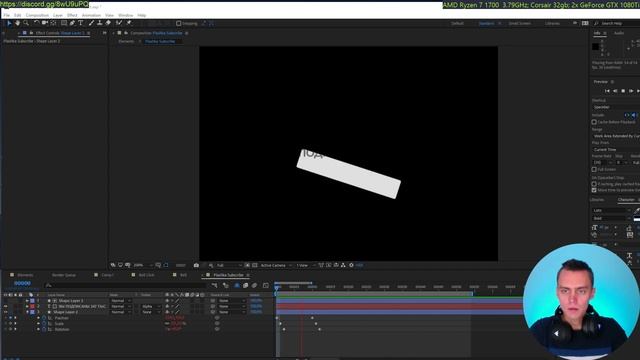Open the timeline Composition Mini-Flowchart icon
This screenshot has width=640, height=360.
pos(215,285)
